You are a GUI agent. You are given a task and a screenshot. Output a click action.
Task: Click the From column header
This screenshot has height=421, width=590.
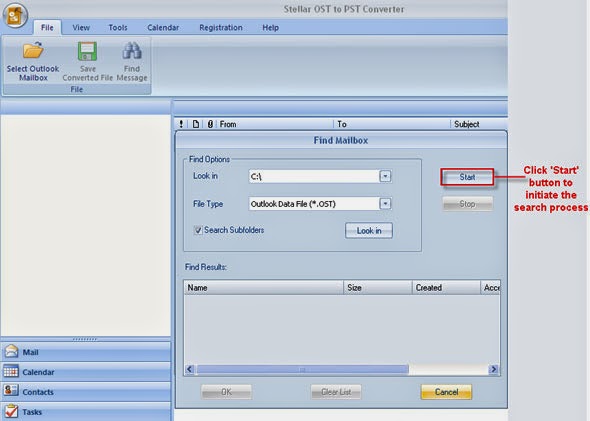[x=274, y=124]
